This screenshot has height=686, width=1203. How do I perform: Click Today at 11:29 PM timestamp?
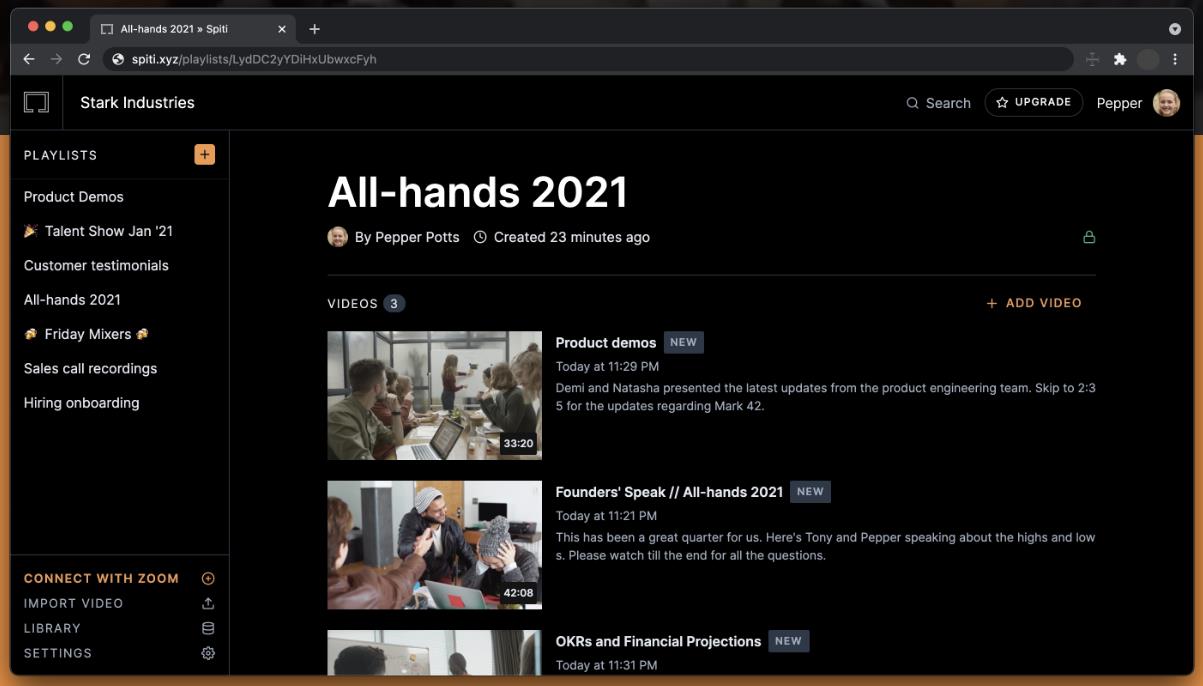tap(607, 367)
